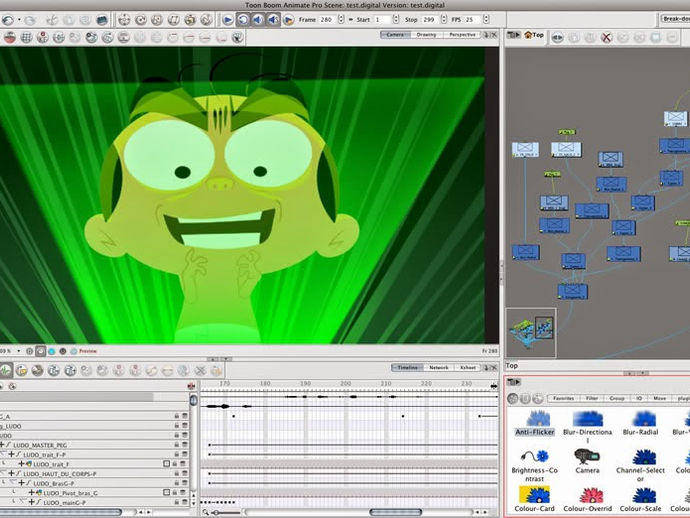
Task: Toggle the Loop playback button
Action: click(x=243, y=20)
